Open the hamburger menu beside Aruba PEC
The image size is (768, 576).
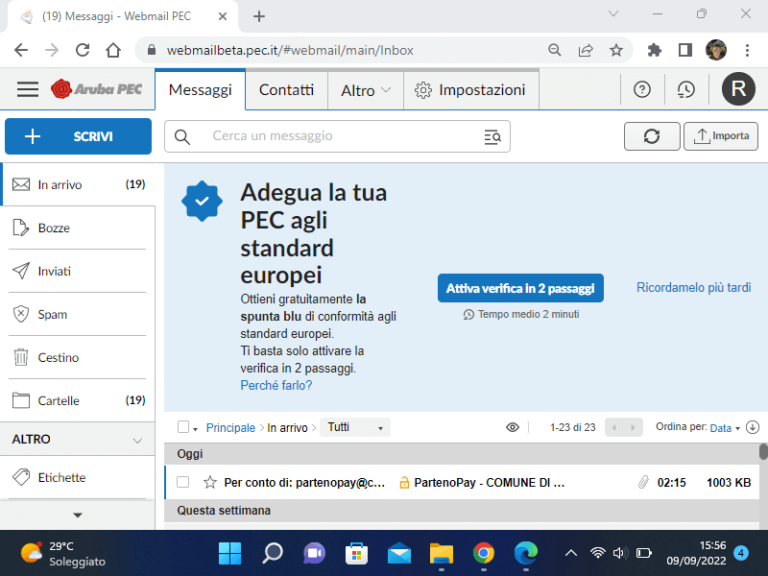click(27, 89)
